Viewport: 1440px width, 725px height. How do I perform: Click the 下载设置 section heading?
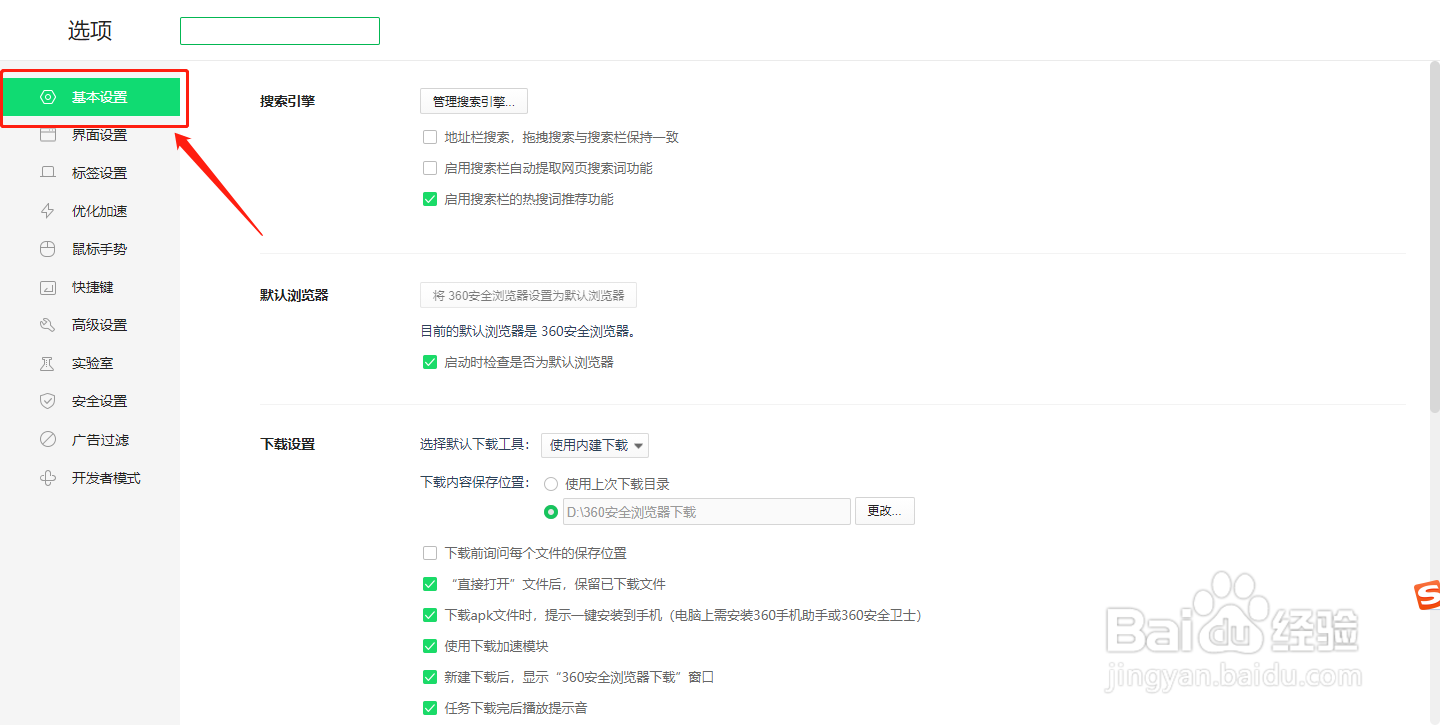pos(288,444)
